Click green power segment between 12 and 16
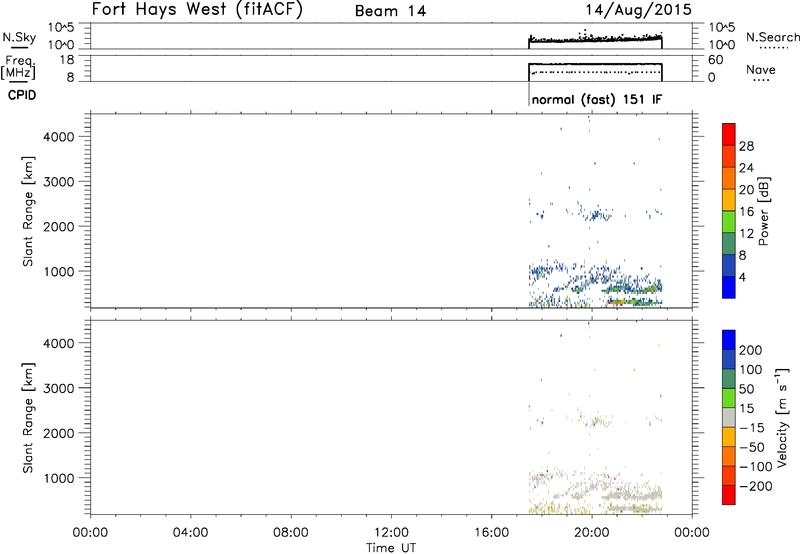800x554 pixels. point(729,221)
